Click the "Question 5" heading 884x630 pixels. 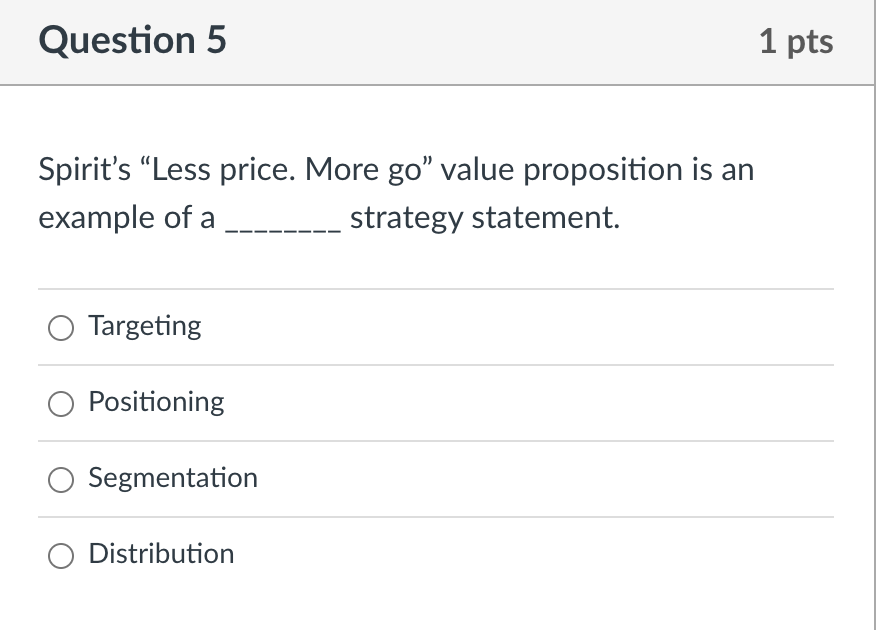pos(132,41)
